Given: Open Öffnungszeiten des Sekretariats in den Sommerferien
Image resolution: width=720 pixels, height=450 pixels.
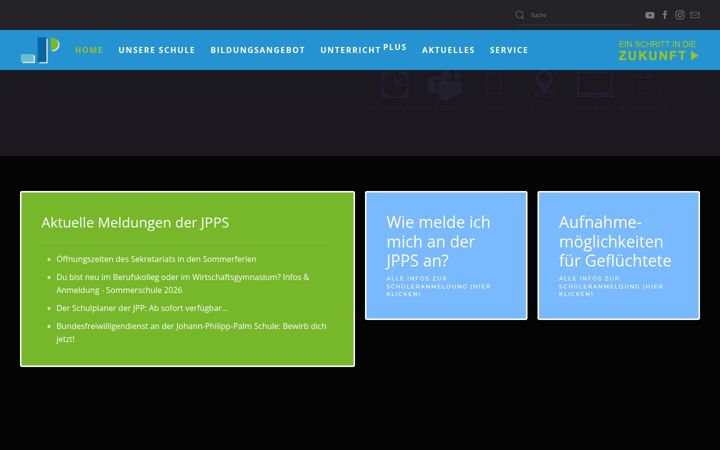Looking at the screenshot, I should pos(156,259).
